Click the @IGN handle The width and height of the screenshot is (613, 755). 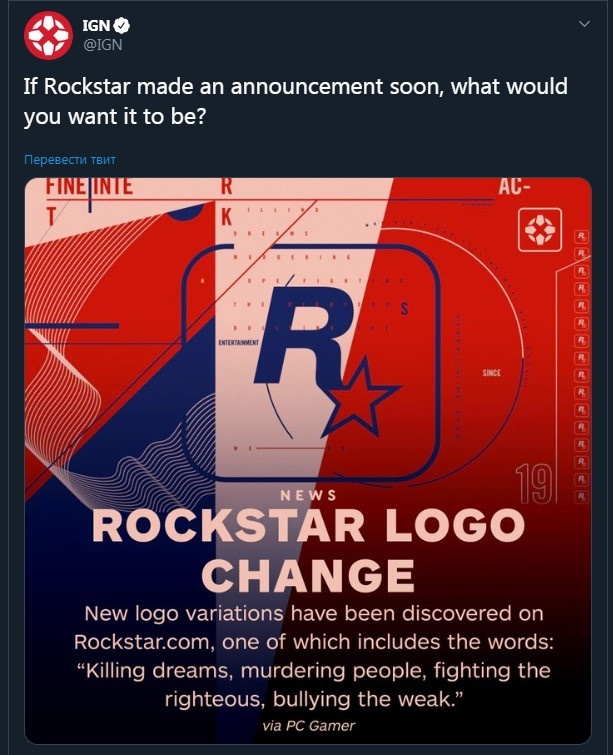click(103, 45)
